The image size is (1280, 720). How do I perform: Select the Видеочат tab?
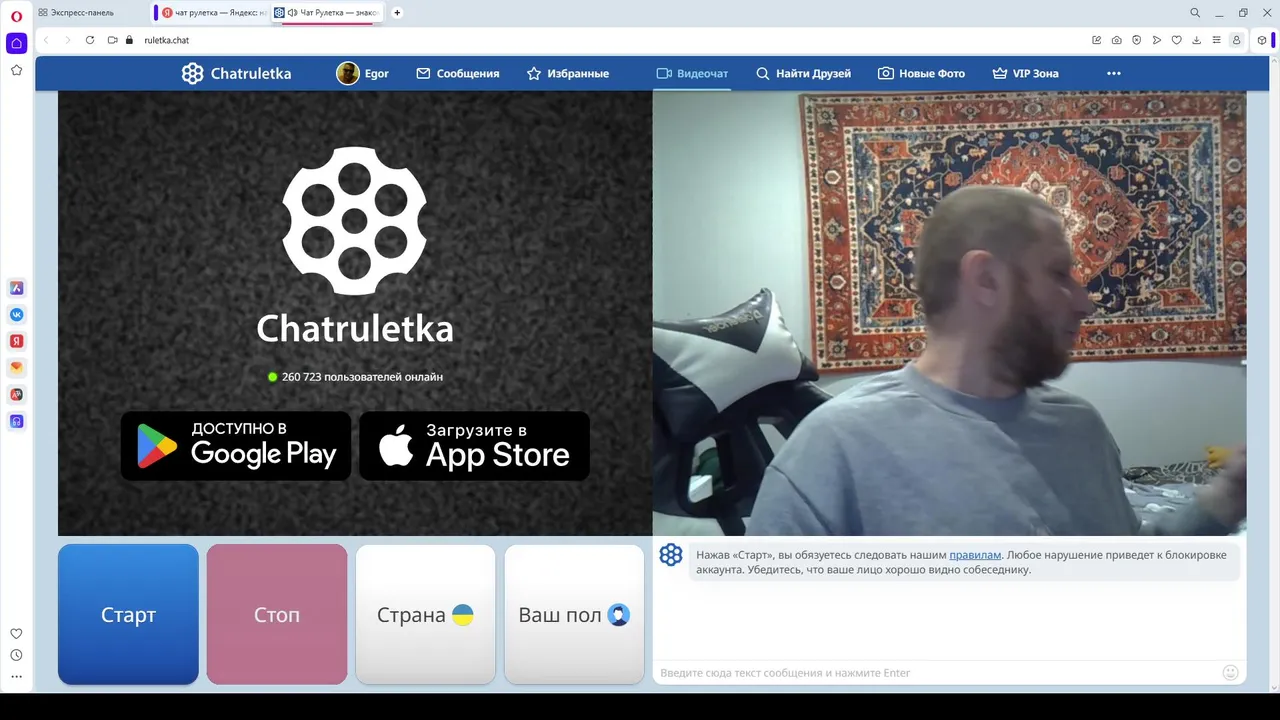692,73
